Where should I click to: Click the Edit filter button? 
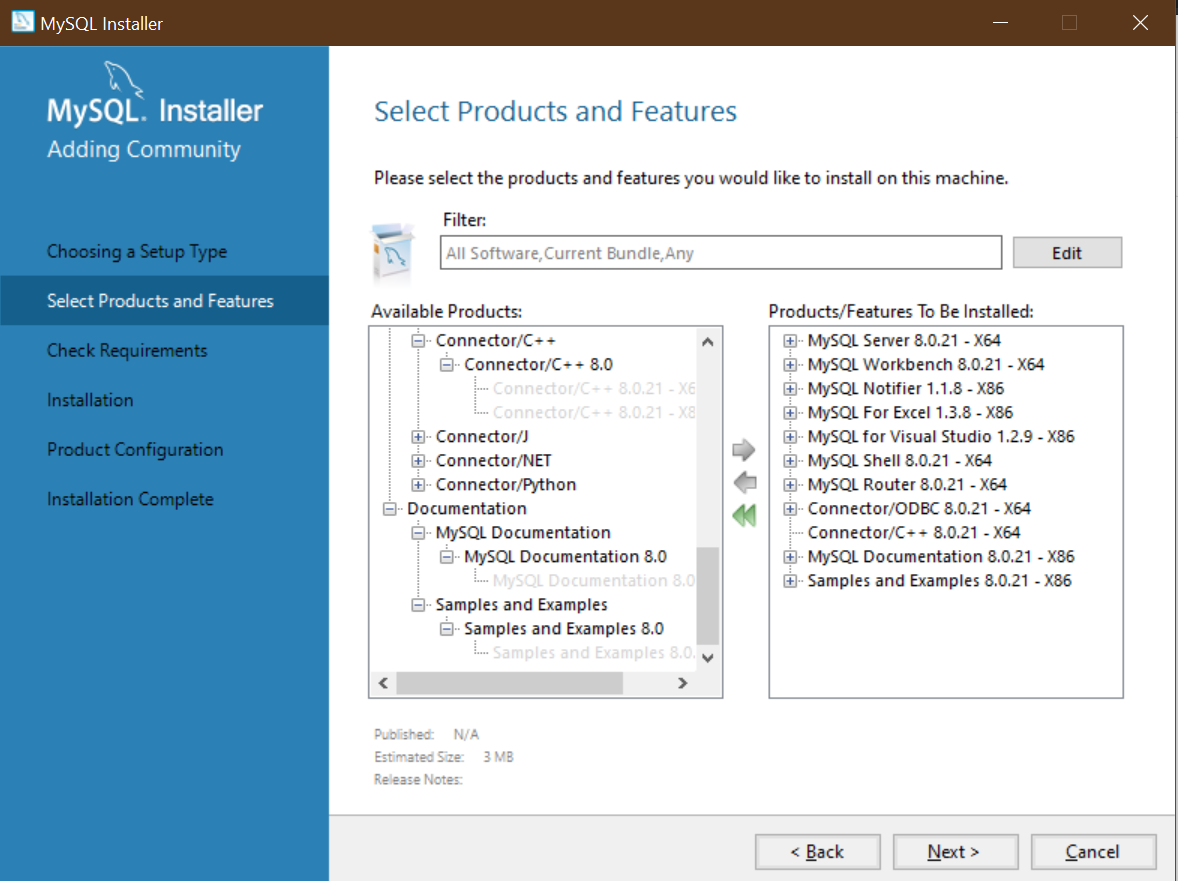1067,253
